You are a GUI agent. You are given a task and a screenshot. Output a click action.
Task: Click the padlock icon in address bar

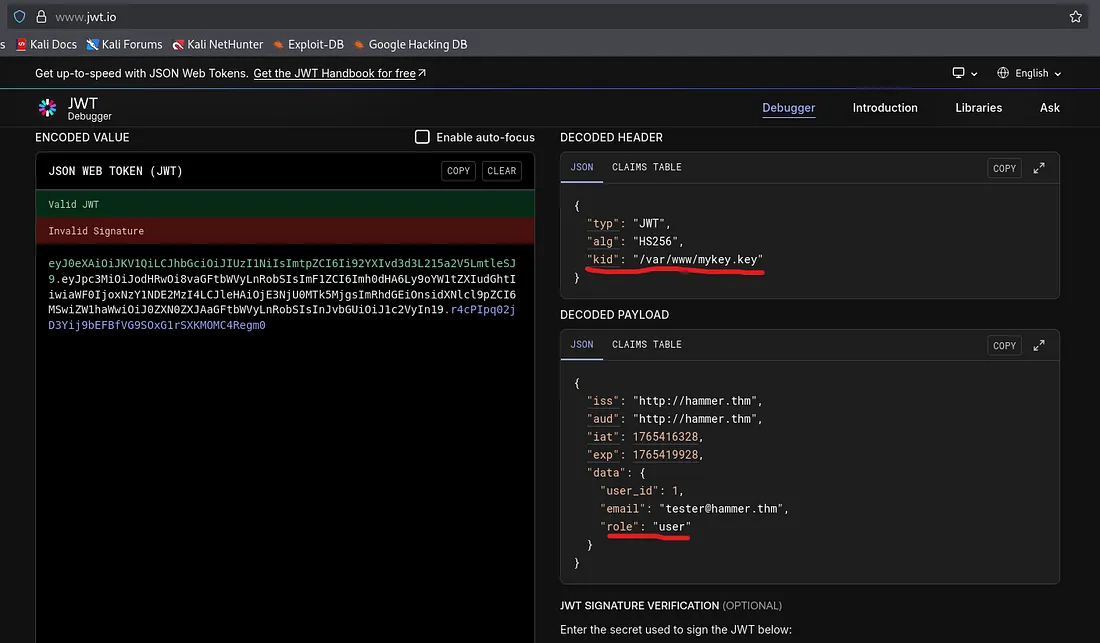41,17
